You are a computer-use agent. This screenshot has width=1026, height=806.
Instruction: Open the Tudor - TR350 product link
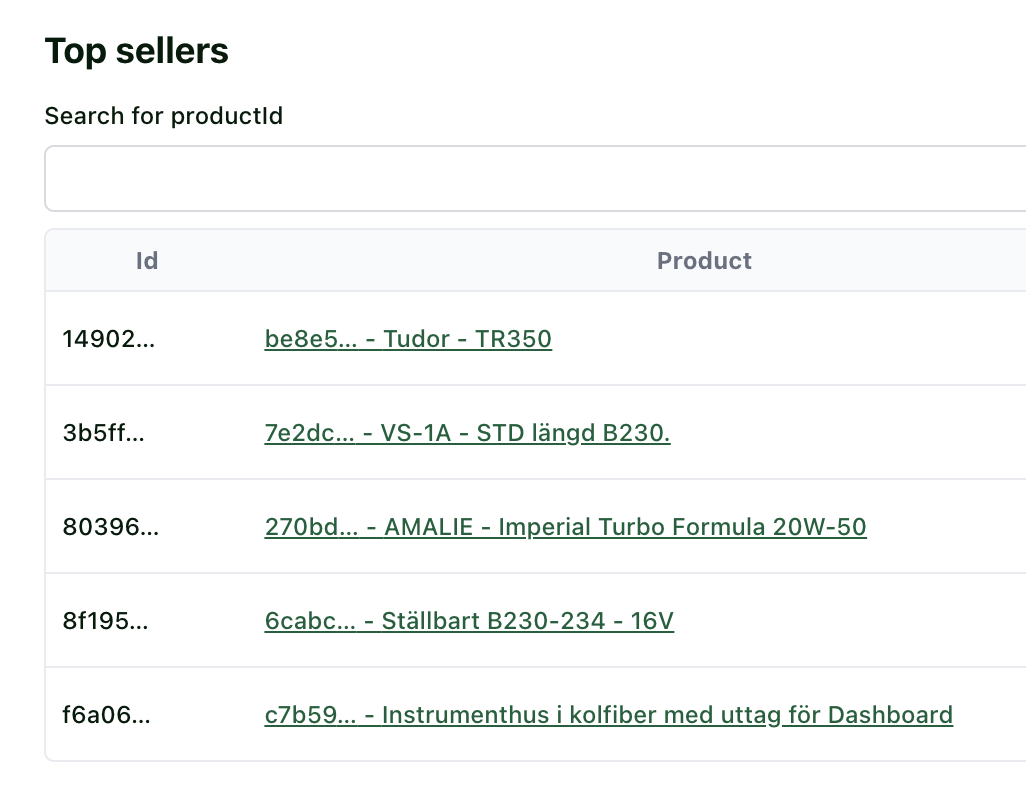[408, 339]
